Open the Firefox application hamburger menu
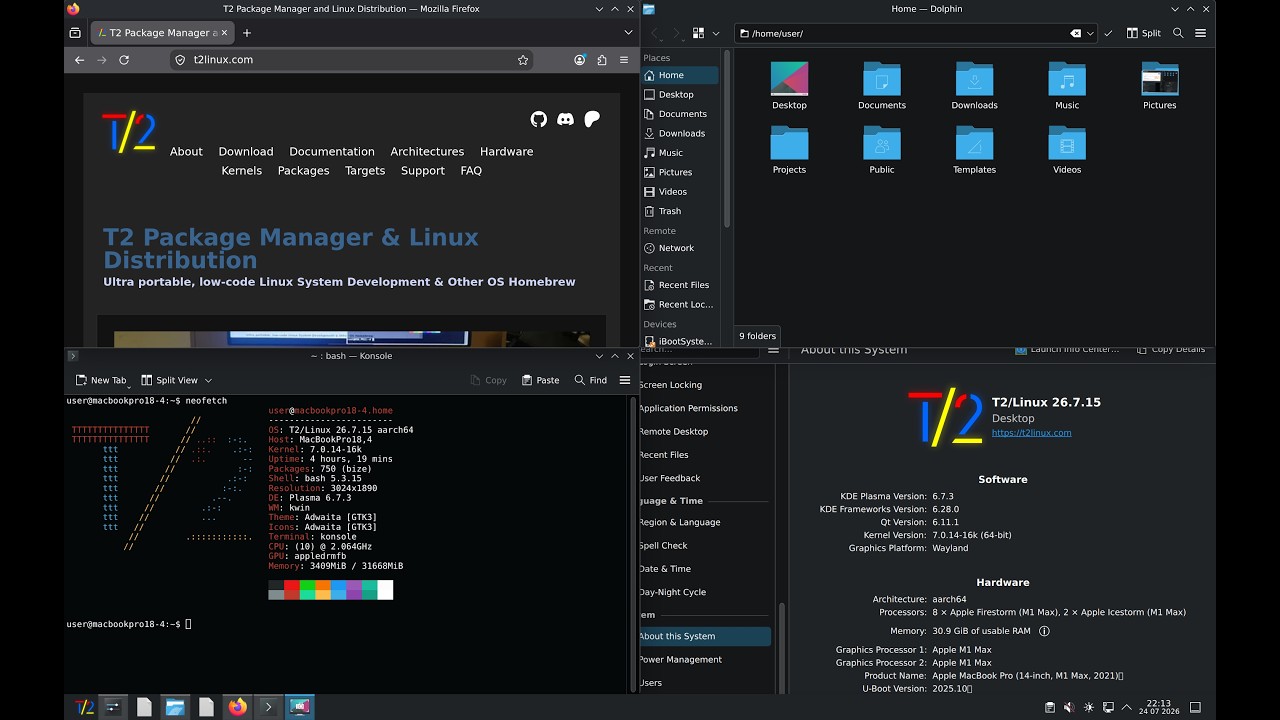This screenshot has width=1280, height=720. pyautogui.click(x=626, y=60)
